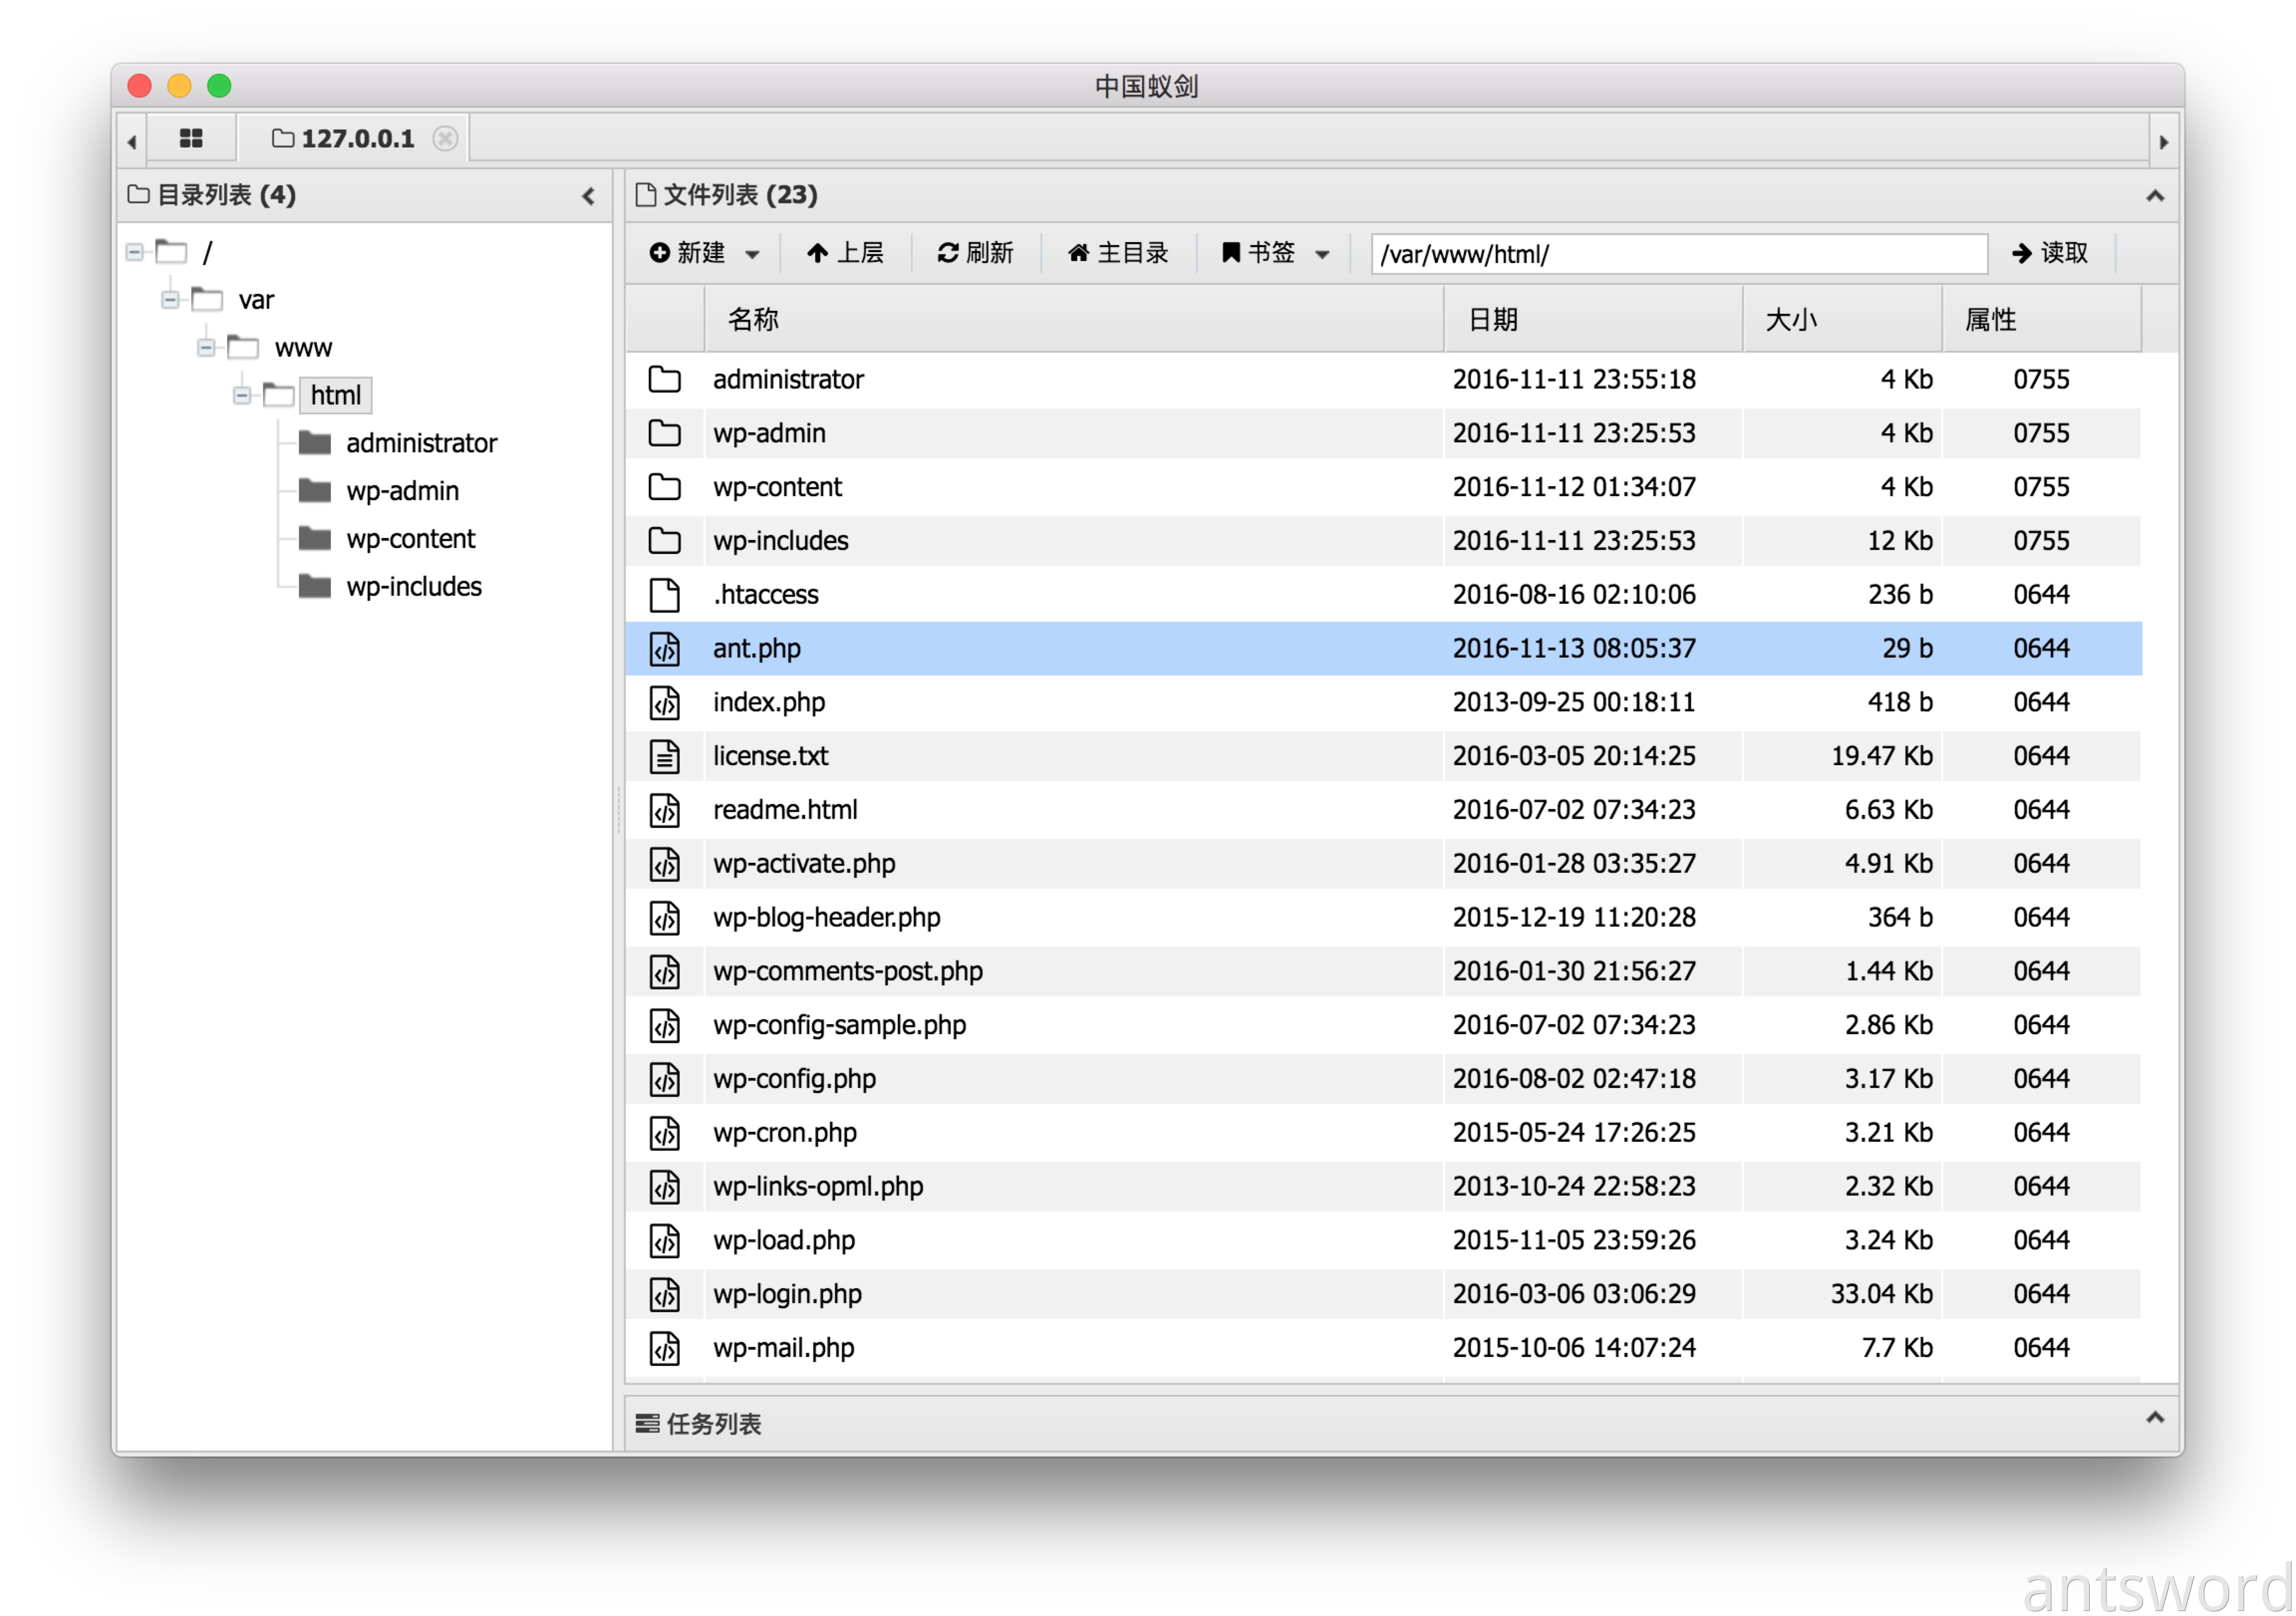Collapse the html tree node toggle
2296x1616 pixels.
[242, 396]
